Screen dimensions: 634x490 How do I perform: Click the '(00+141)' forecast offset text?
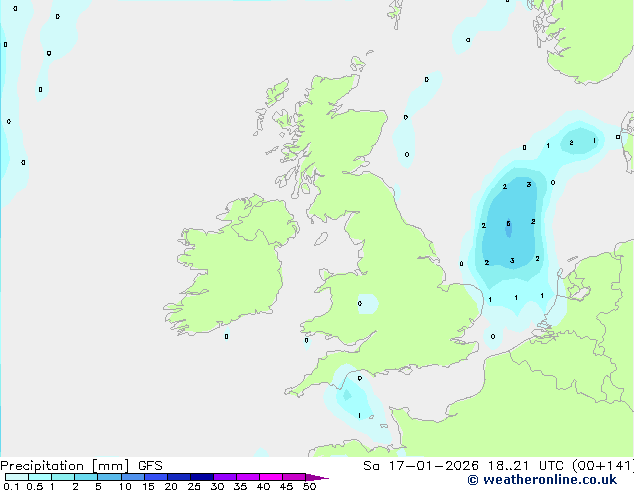pyautogui.click(x=602, y=466)
